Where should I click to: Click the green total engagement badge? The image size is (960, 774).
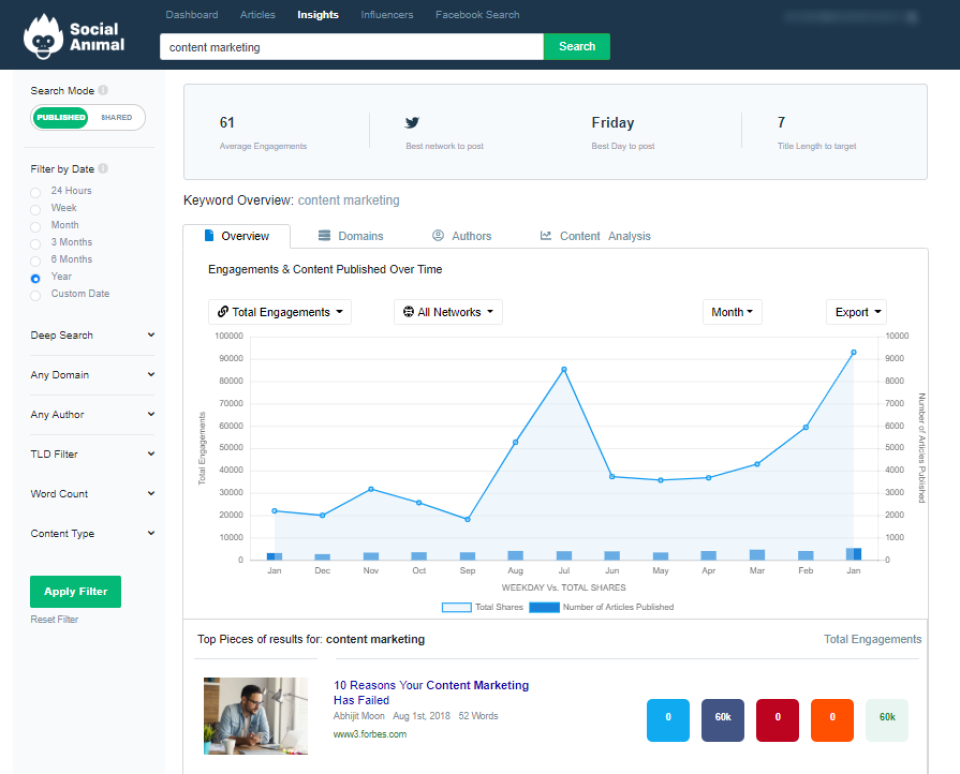887,719
